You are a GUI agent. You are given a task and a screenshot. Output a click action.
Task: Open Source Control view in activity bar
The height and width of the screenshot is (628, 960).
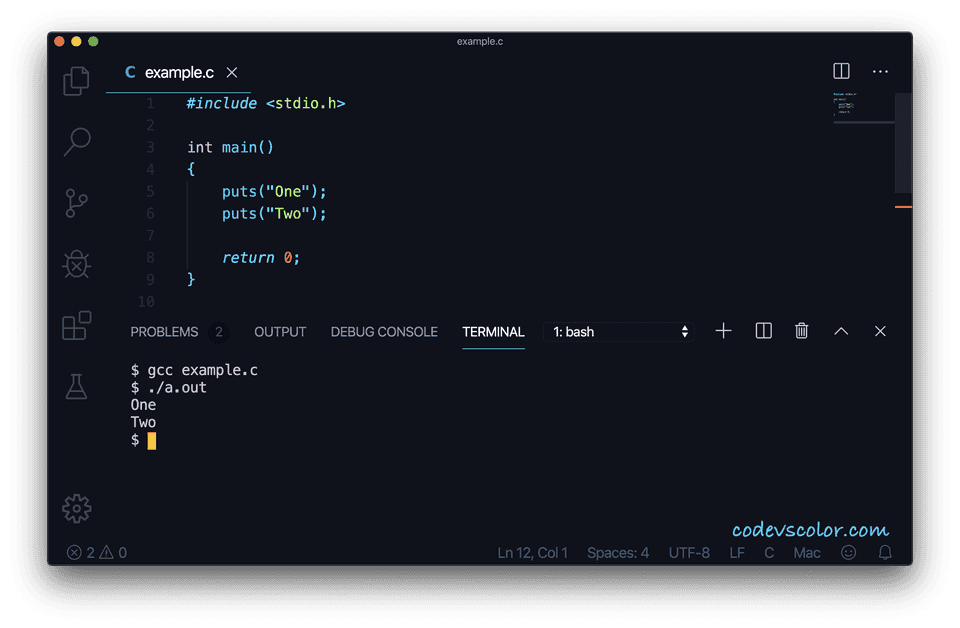click(x=77, y=203)
